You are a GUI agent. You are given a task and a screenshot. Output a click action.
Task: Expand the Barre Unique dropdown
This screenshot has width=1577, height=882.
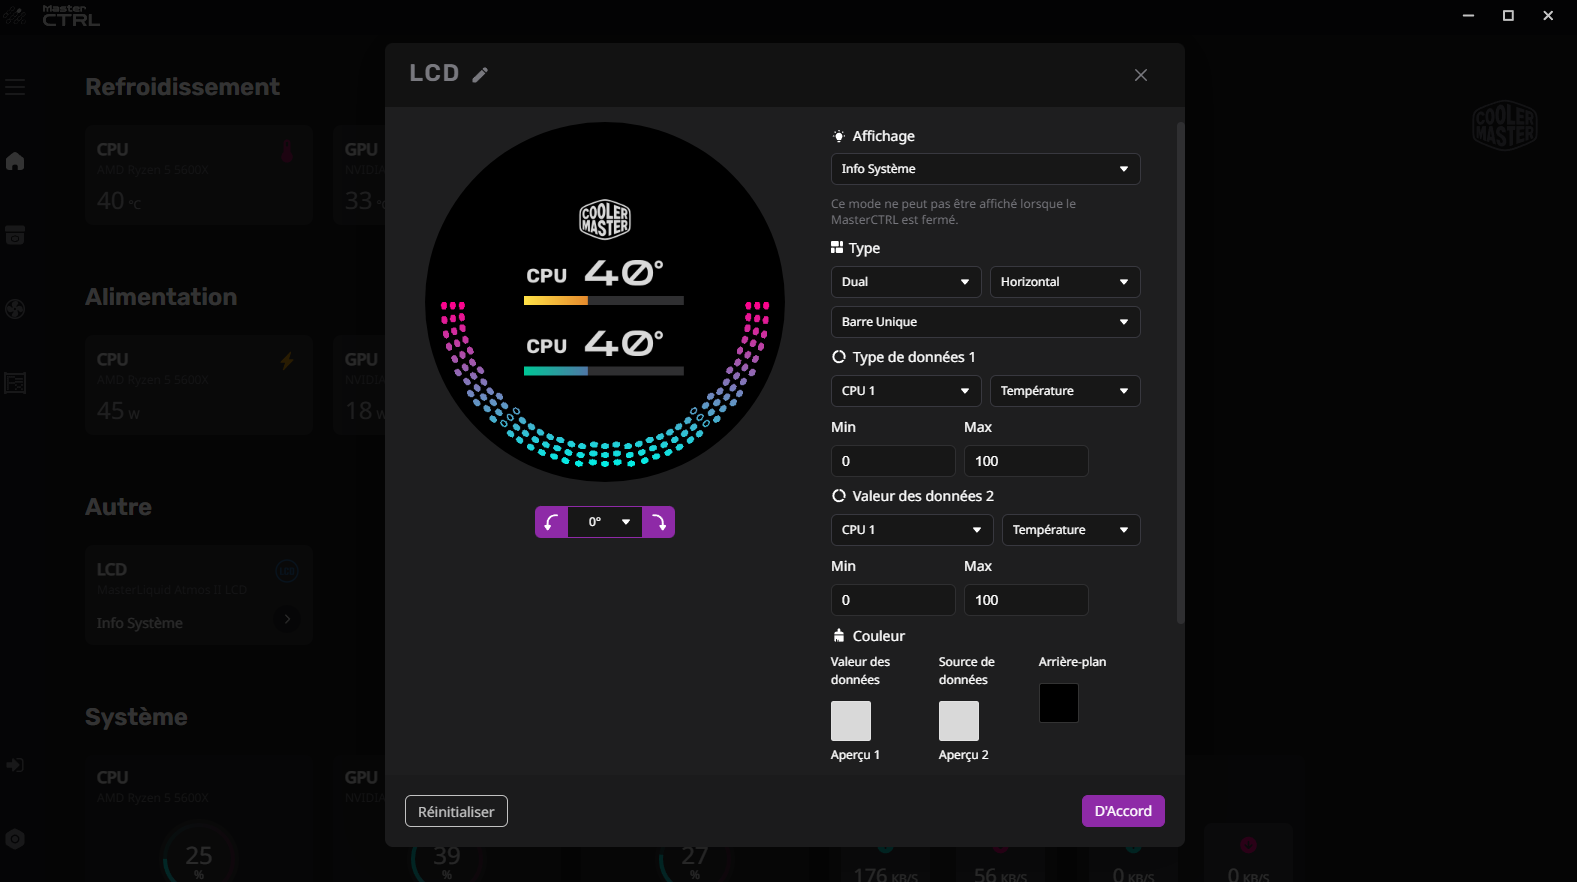pyautogui.click(x=985, y=322)
